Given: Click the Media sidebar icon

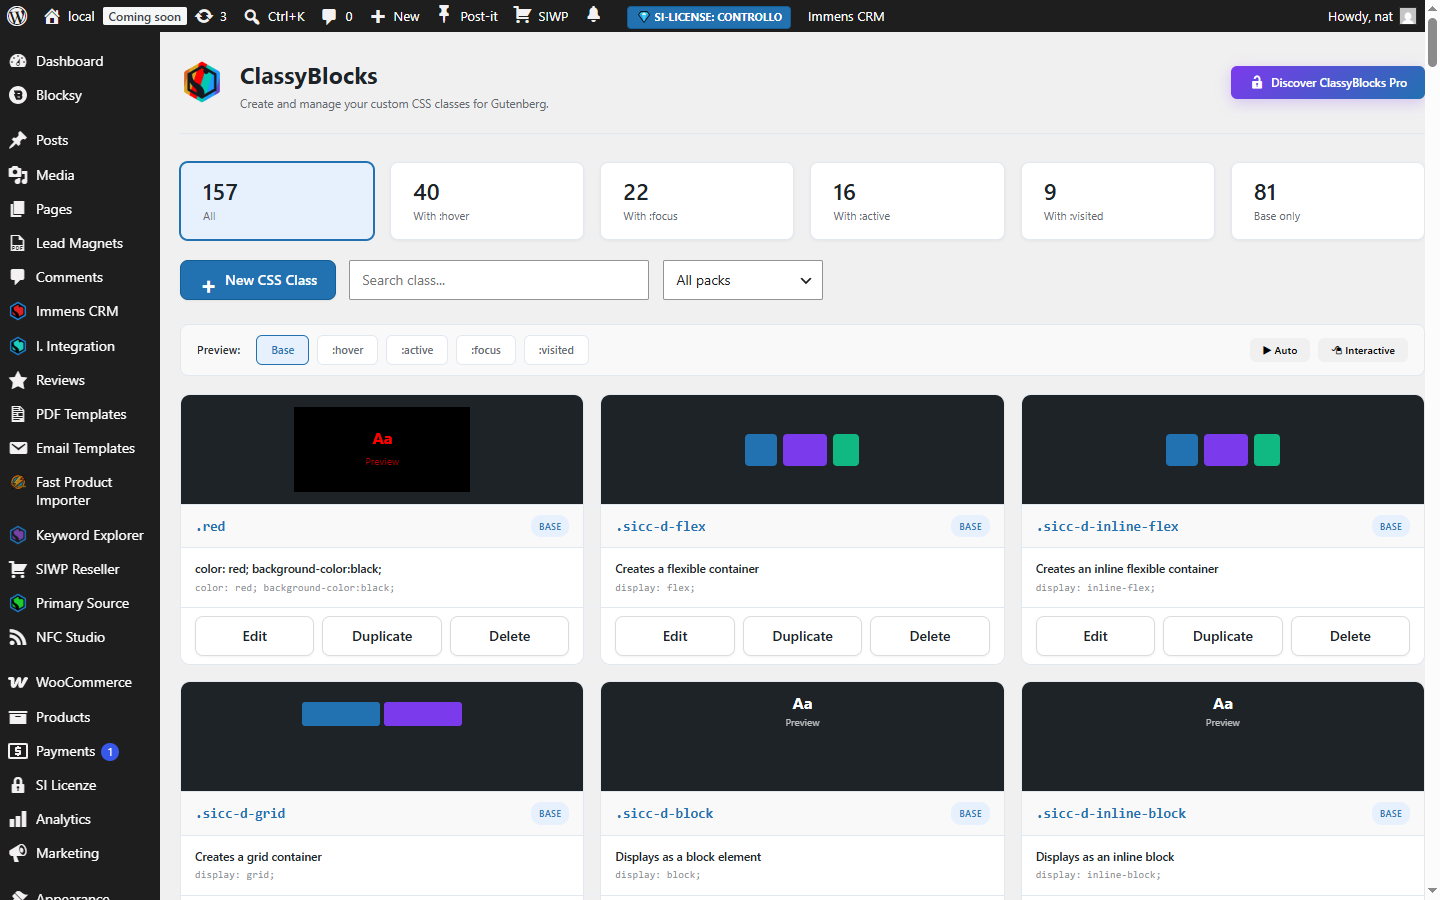Looking at the screenshot, I should point(18,175).
